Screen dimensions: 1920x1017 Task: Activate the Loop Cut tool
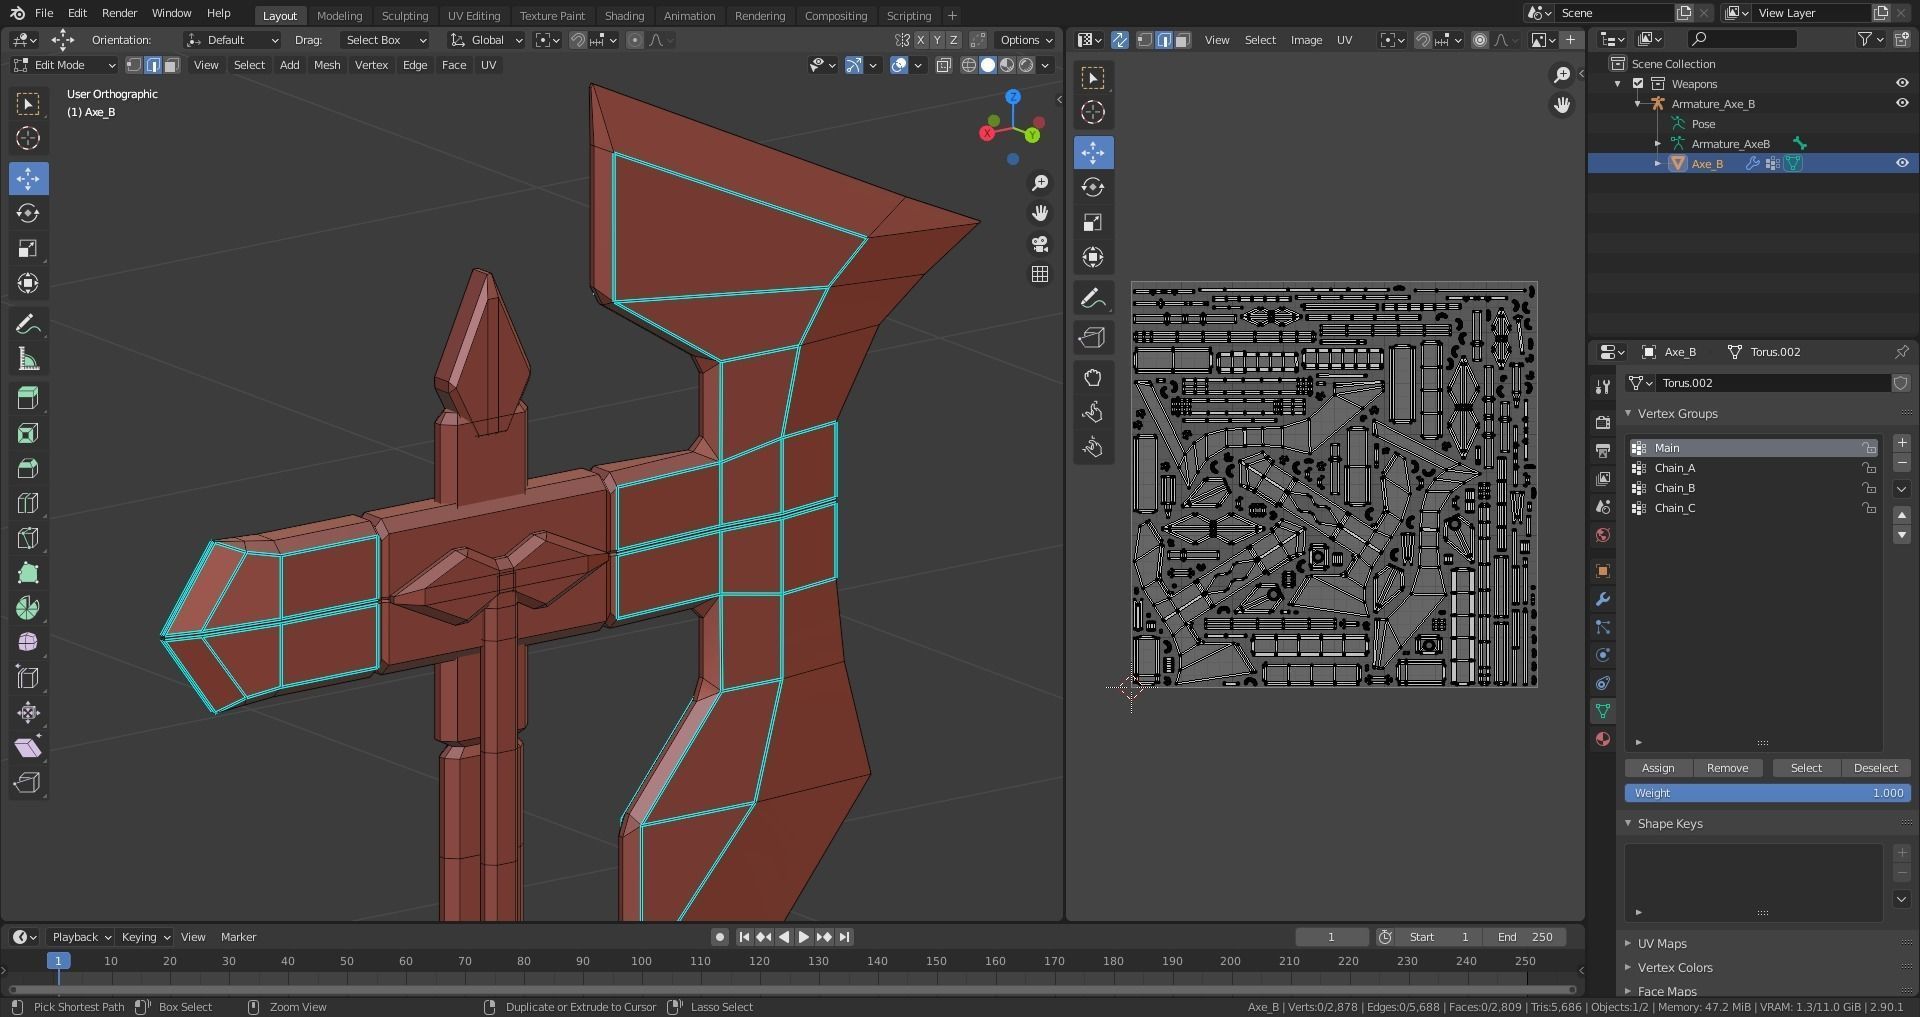[x=28, y=503]
